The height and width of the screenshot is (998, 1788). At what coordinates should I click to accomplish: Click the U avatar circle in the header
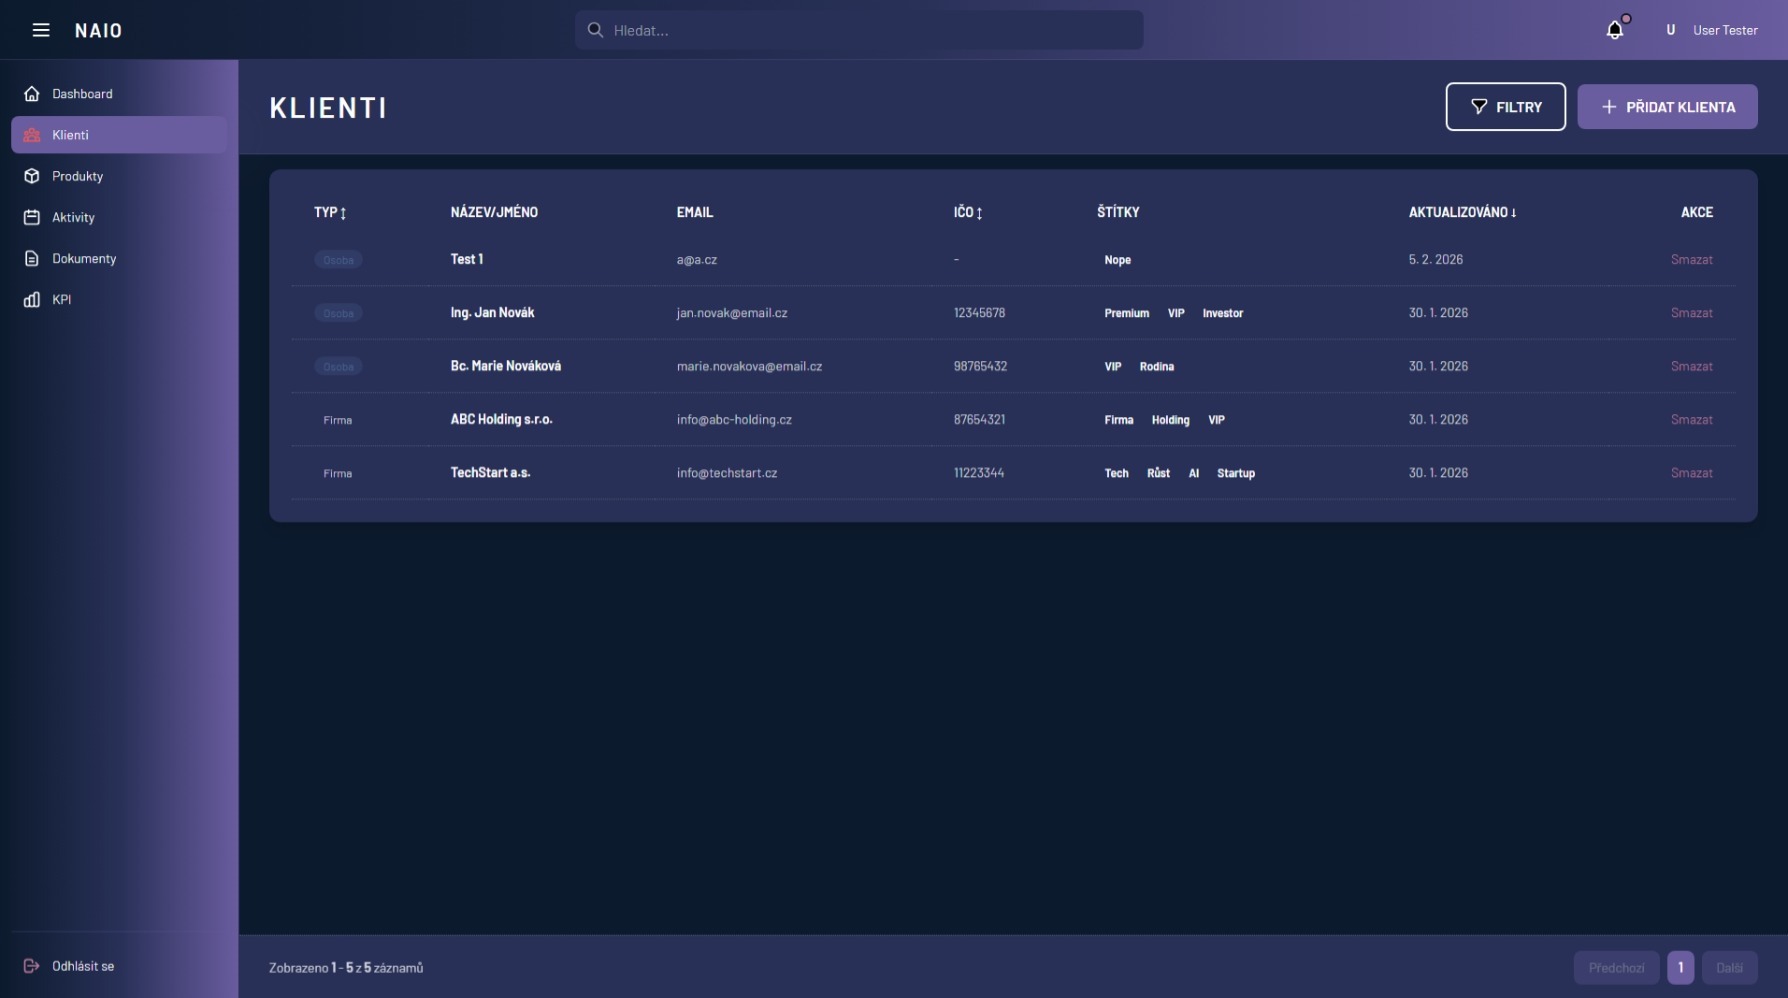(1670, 30)
